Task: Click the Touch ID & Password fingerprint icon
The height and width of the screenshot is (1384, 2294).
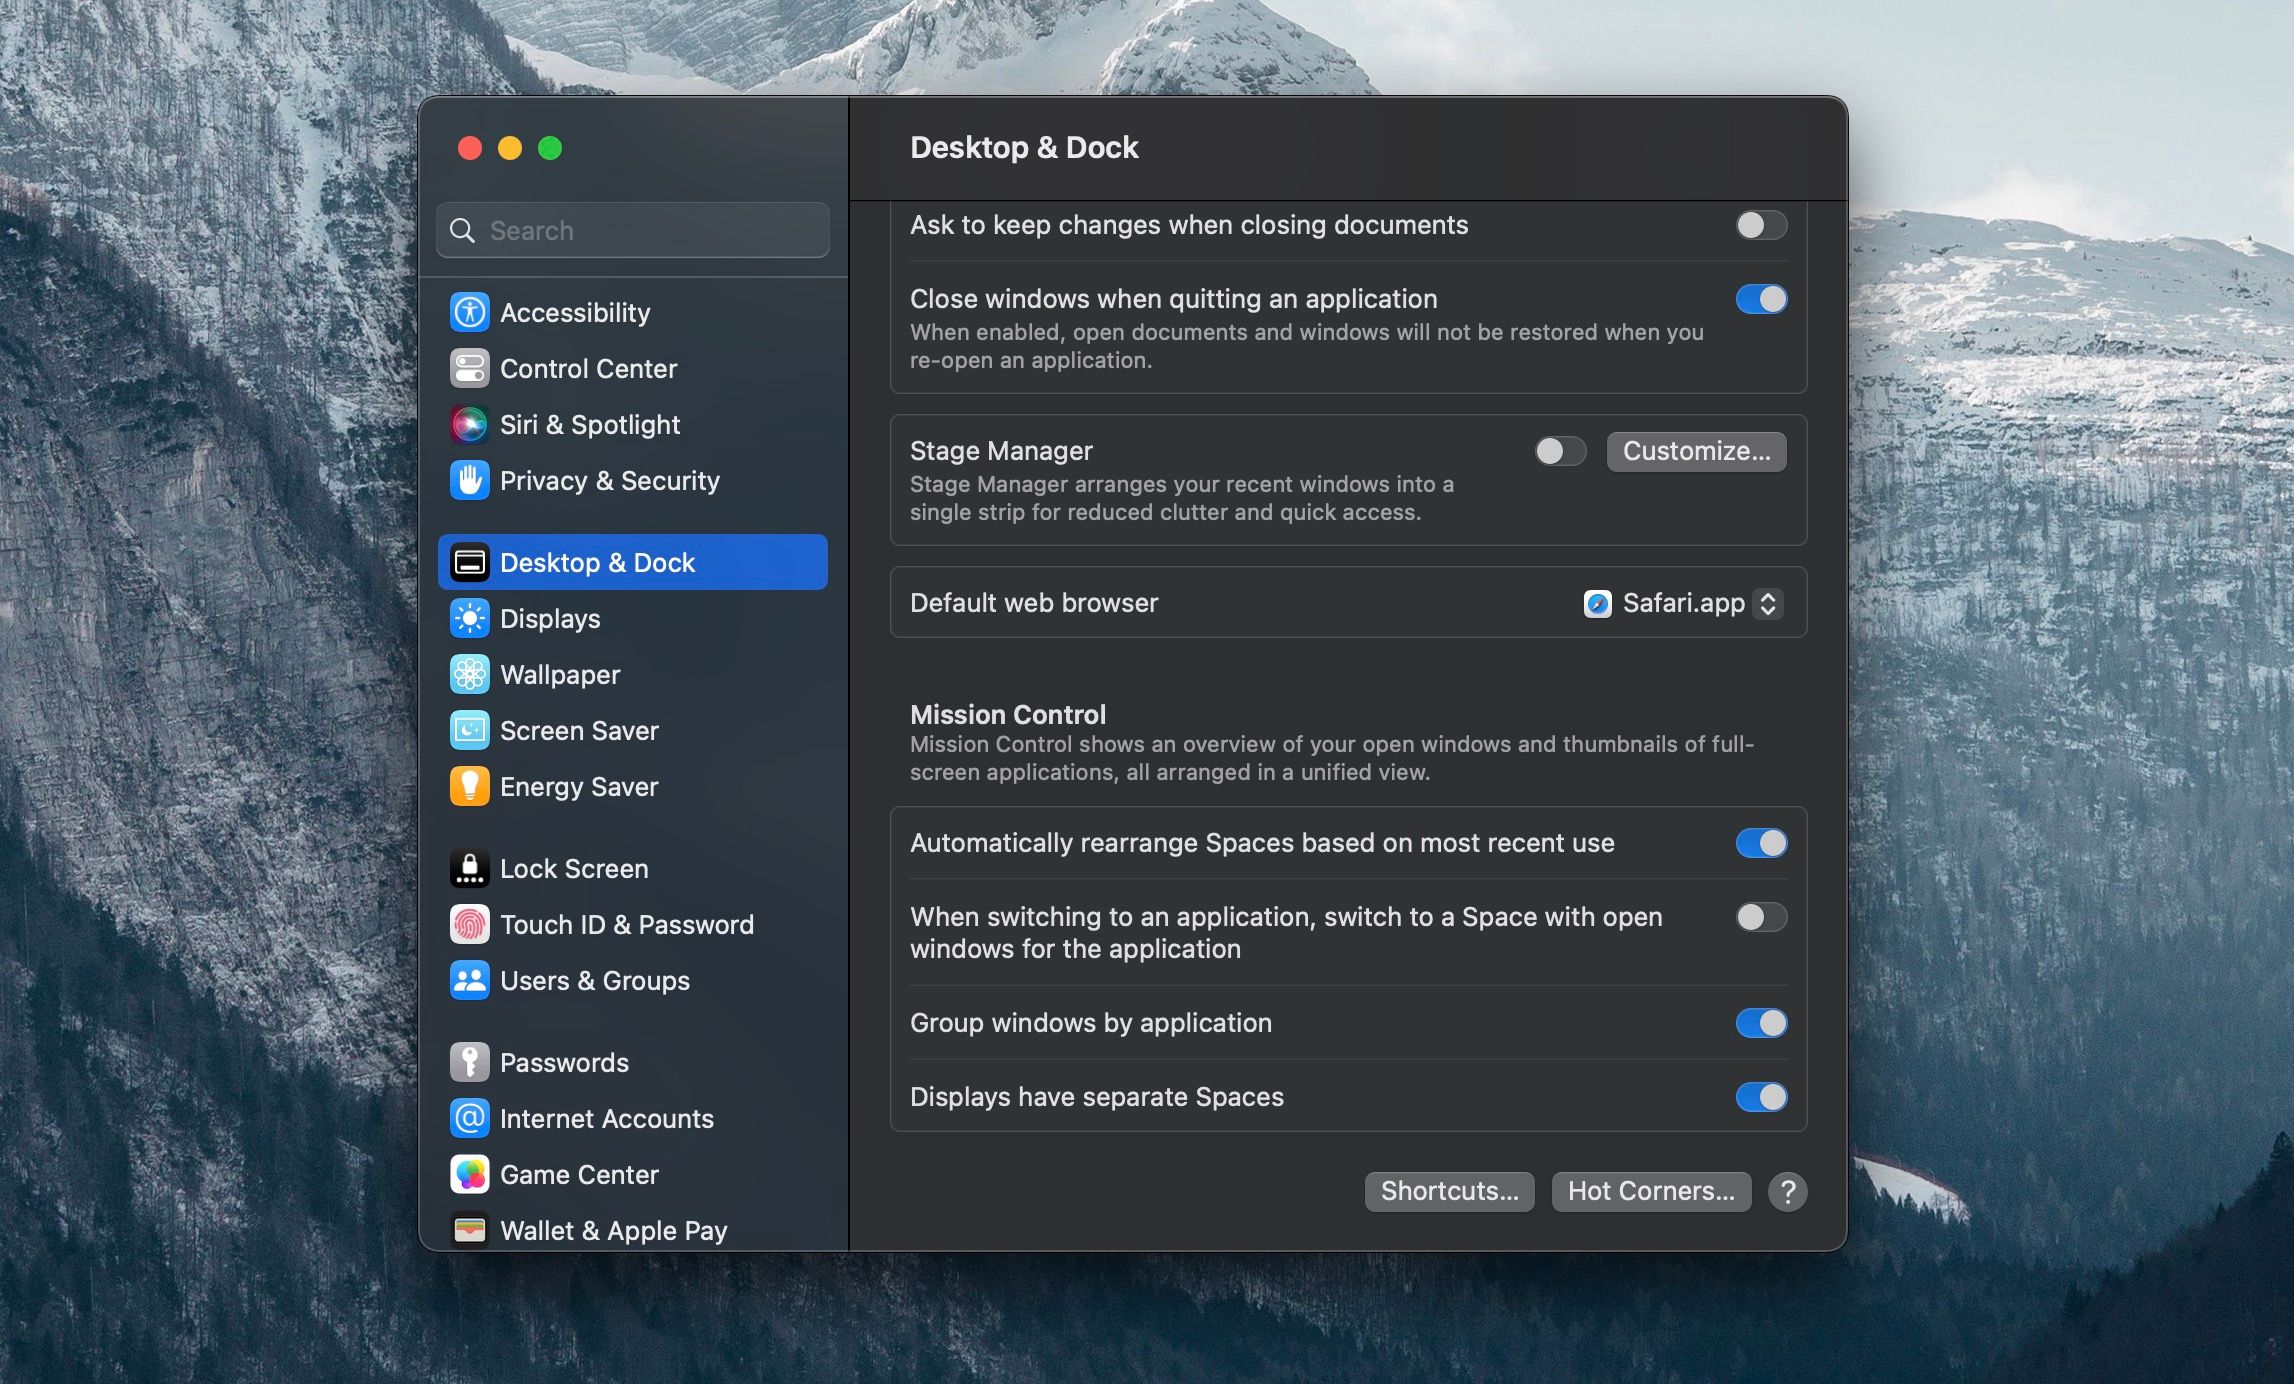Action: click(470, 924)
